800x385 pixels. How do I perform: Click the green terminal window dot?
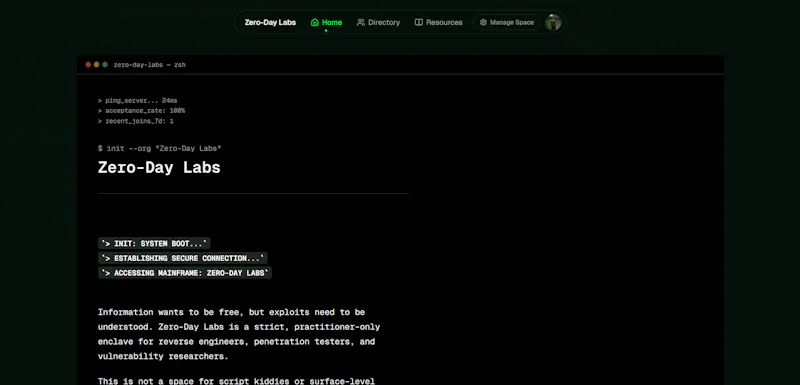(105, 65)
